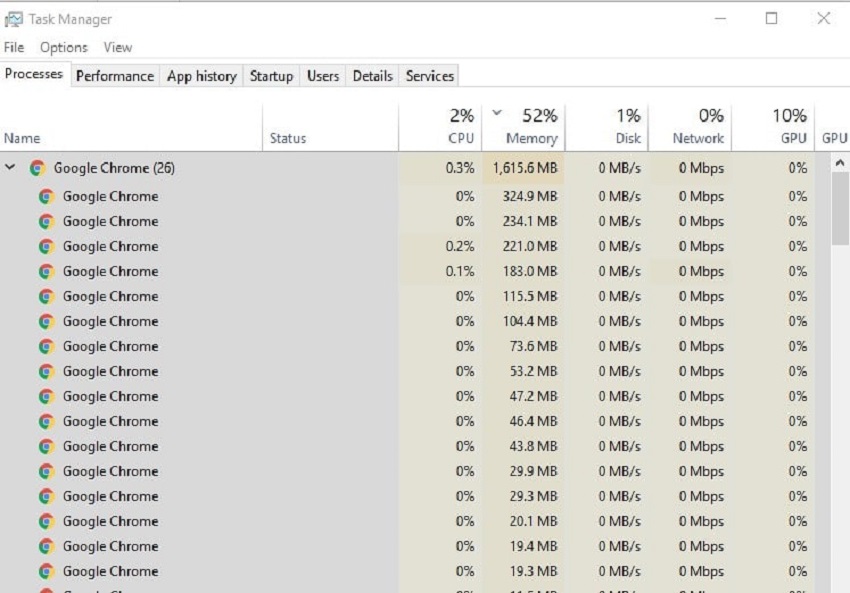Open the Options menu

(64, 47)
